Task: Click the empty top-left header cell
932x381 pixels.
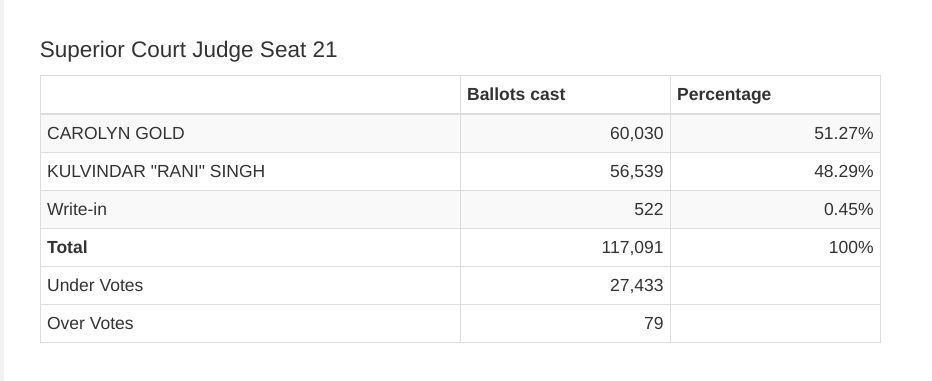Action: pyautogui.click(x=250, y=95)
